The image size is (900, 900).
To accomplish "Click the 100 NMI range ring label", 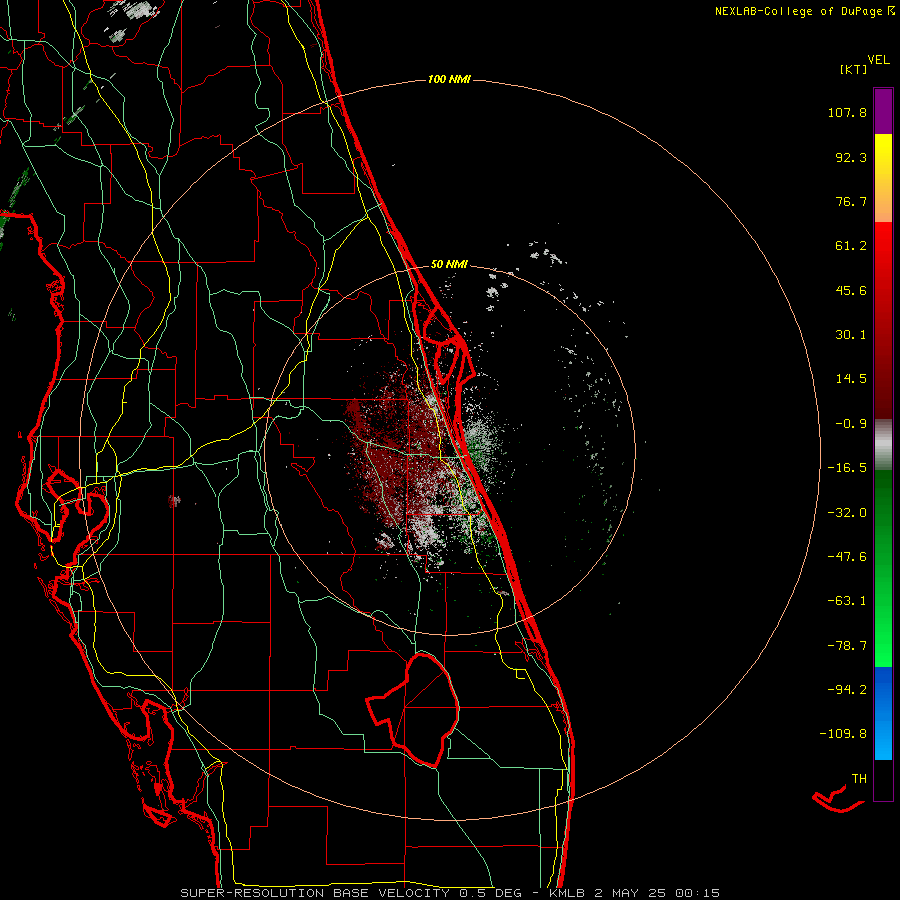I will point(449,79).
